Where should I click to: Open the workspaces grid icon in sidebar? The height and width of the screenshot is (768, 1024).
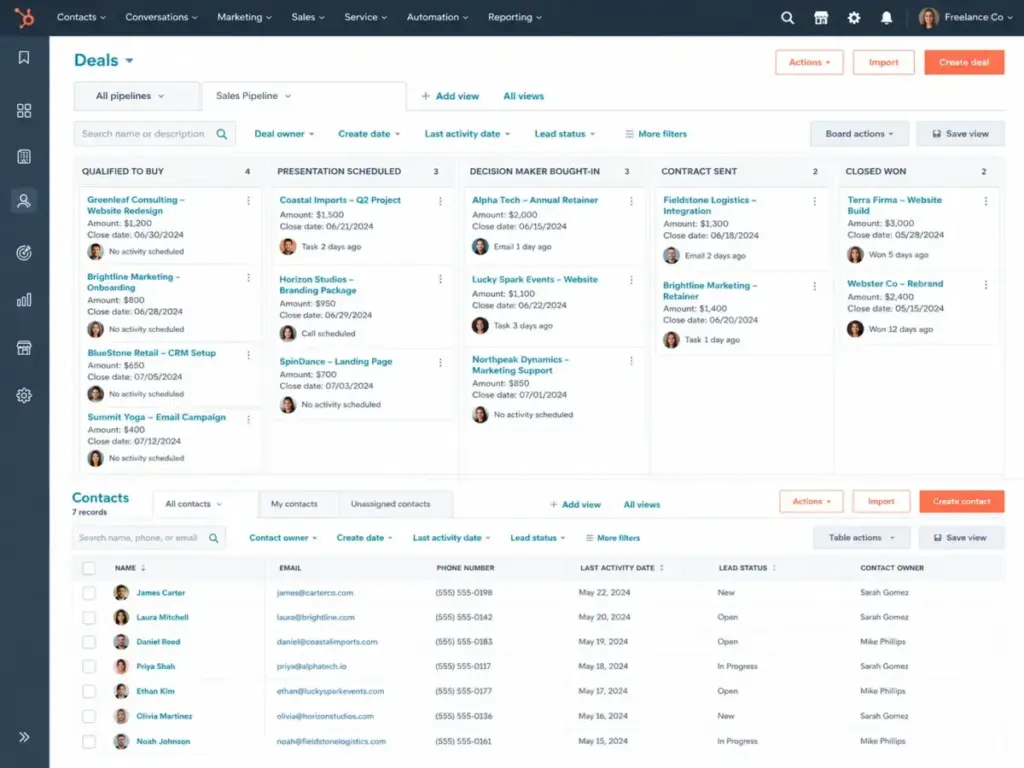tap(24, 110)
